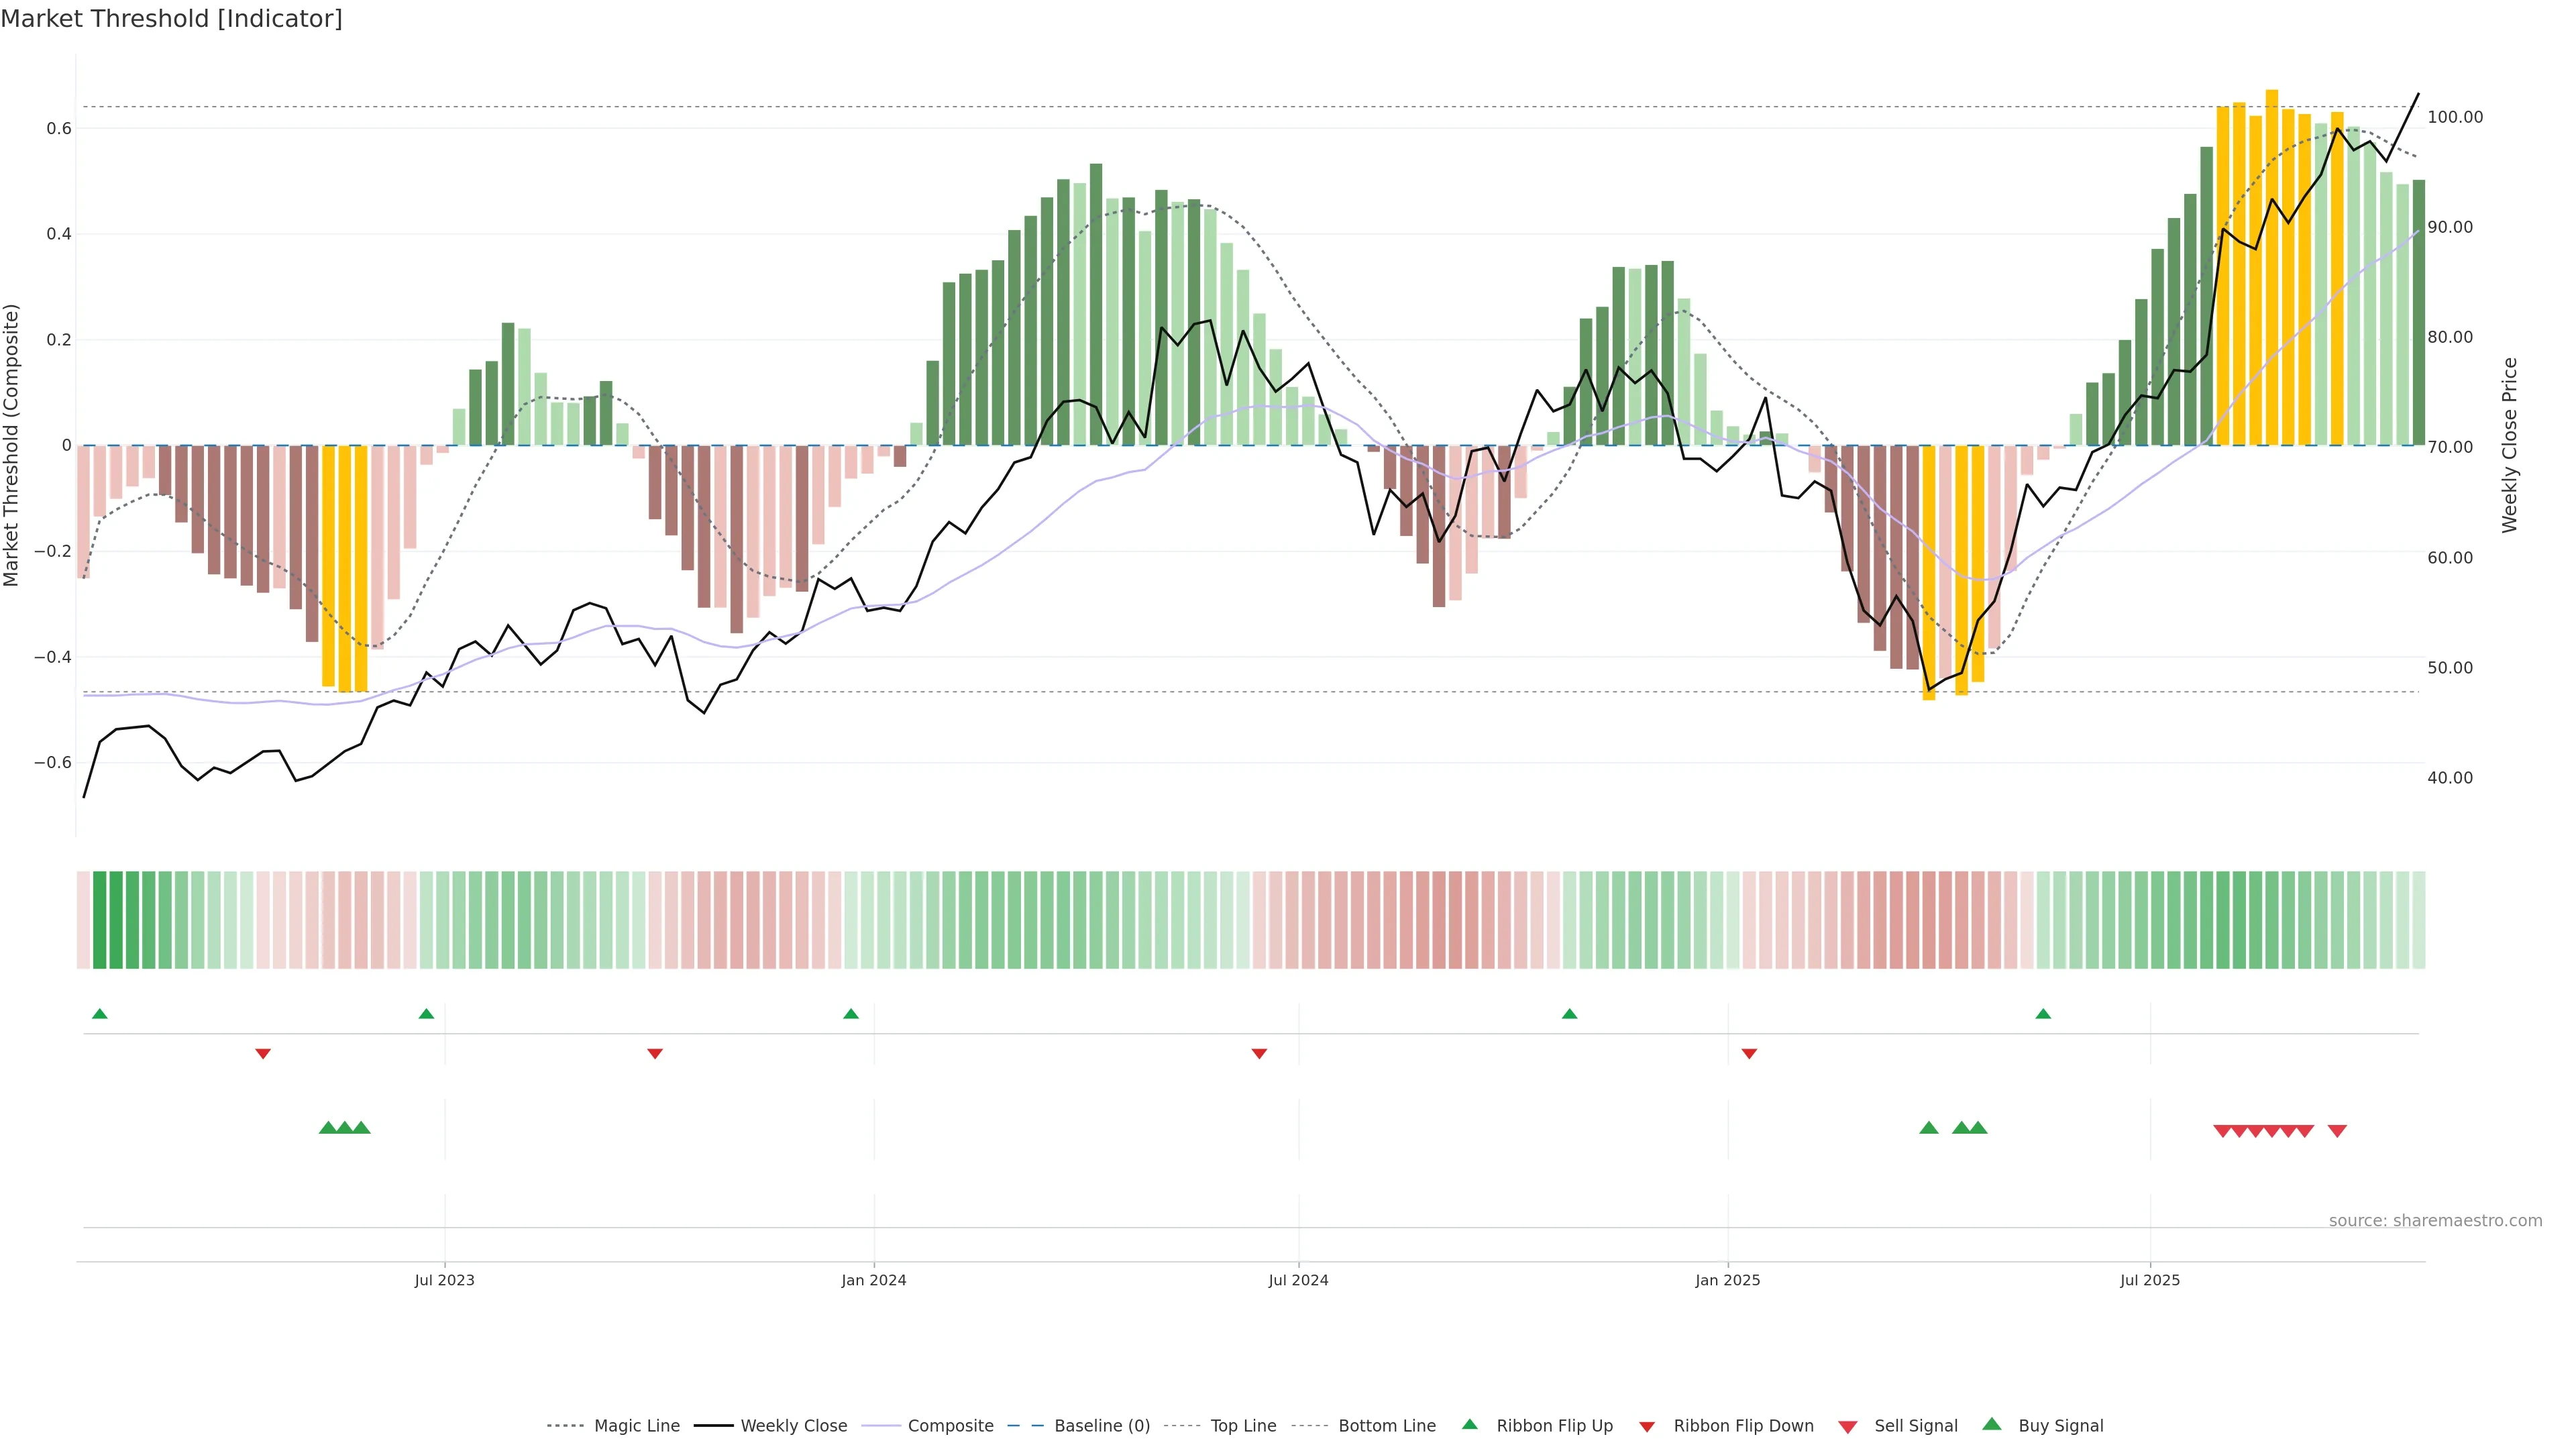Click the leftmost green Ribbon Flip Up marker
This screenshot has height=1449, width=2576.
99,1014
